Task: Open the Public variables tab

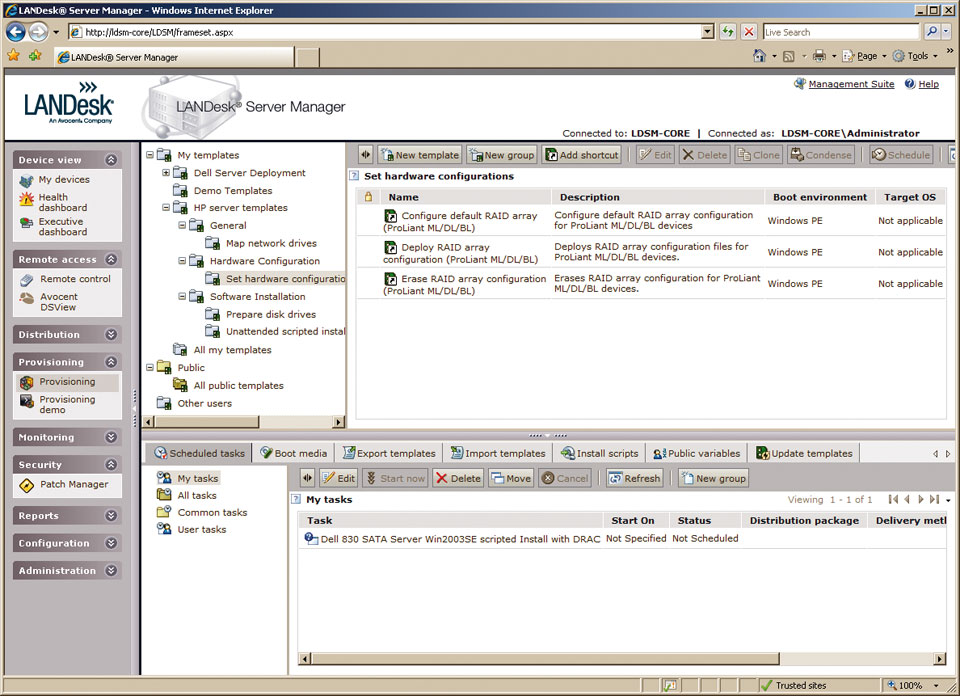Action: click(696, 453)
